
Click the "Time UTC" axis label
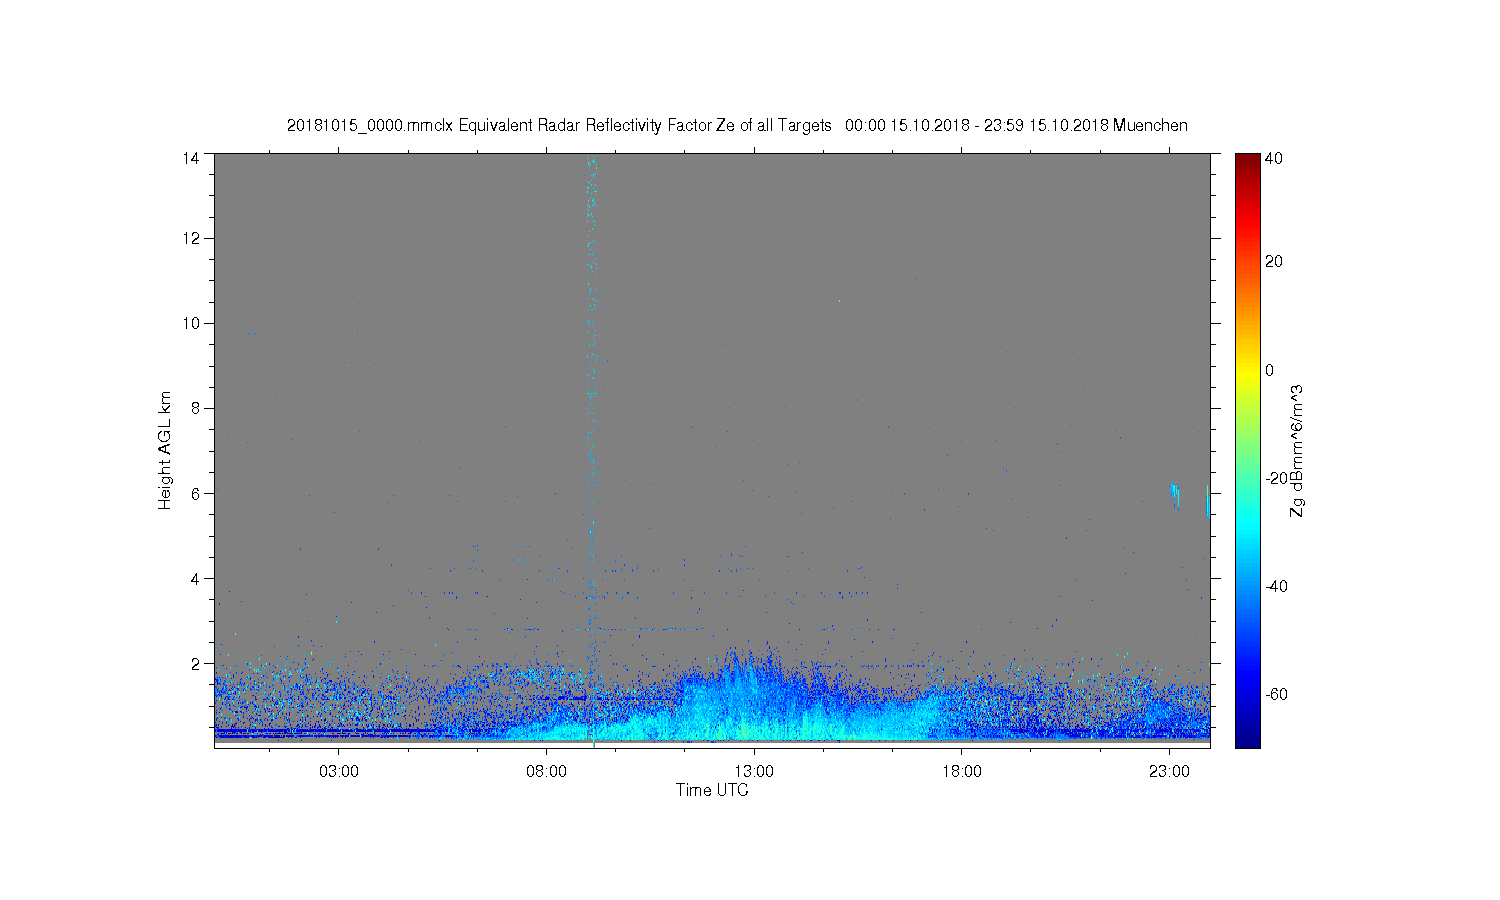[712, 790]
